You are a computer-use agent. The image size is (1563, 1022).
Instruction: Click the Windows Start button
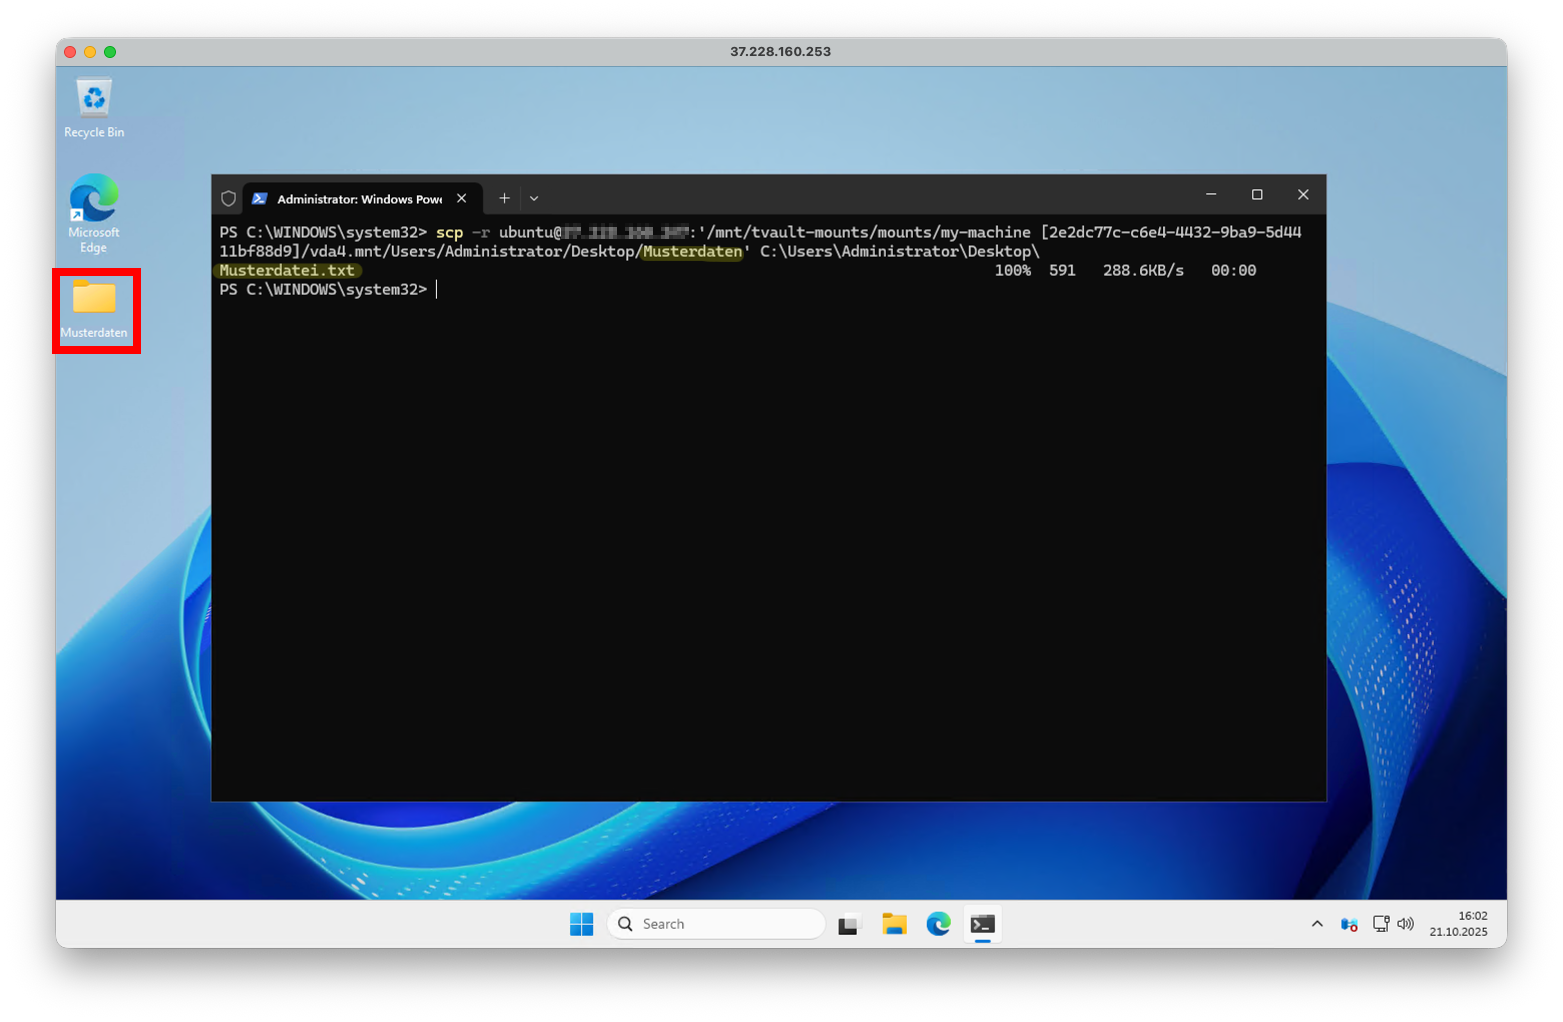pos(581,924)
